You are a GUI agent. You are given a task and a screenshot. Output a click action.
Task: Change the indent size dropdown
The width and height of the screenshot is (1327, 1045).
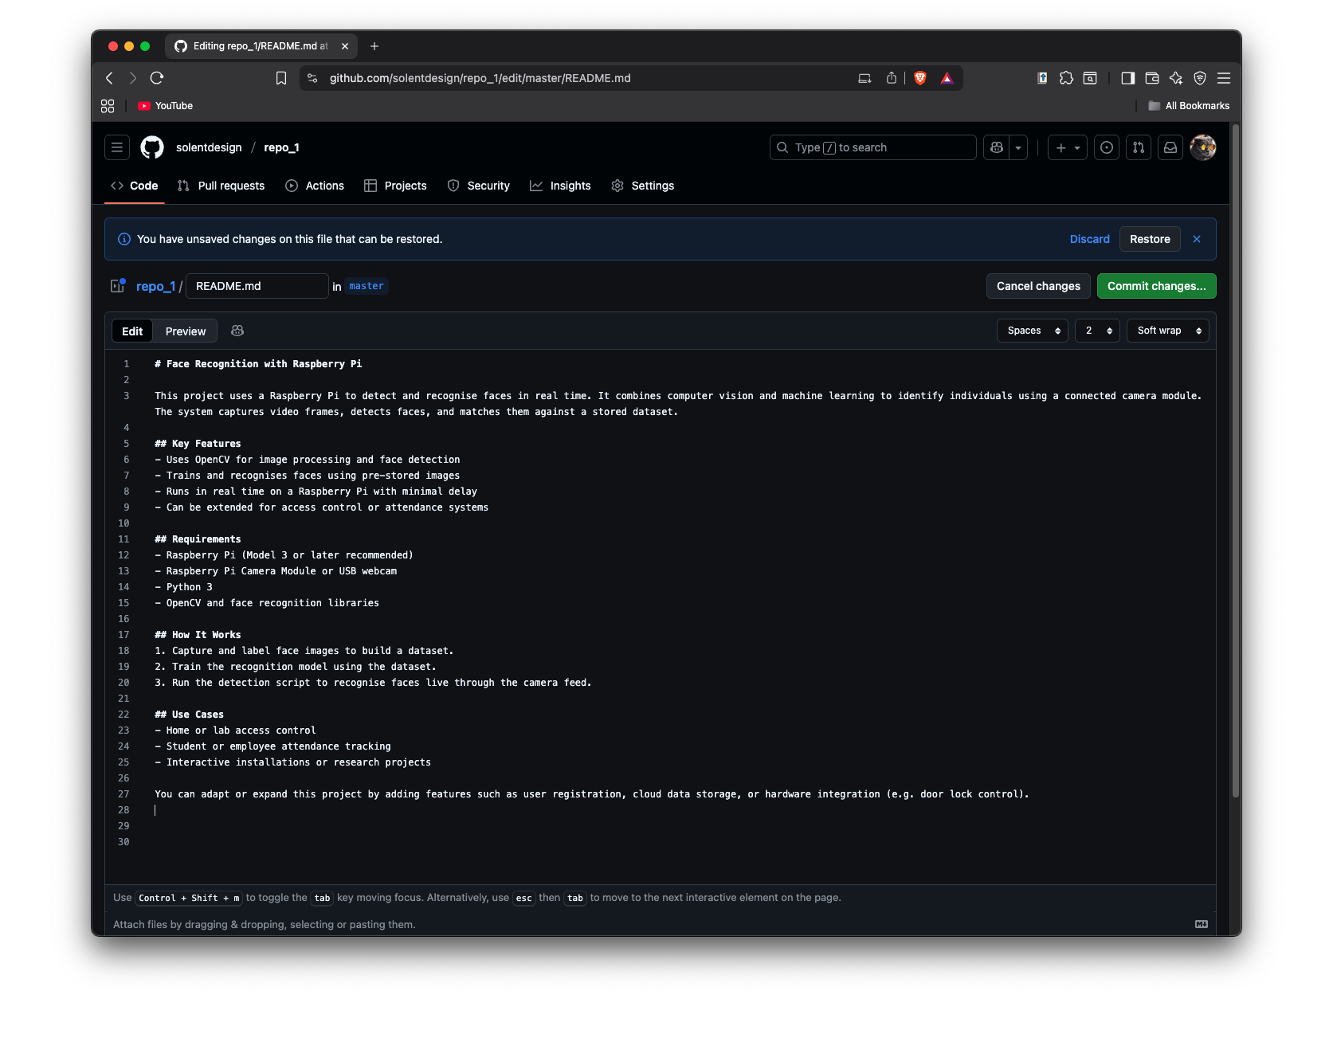[x=1096, y=331]
